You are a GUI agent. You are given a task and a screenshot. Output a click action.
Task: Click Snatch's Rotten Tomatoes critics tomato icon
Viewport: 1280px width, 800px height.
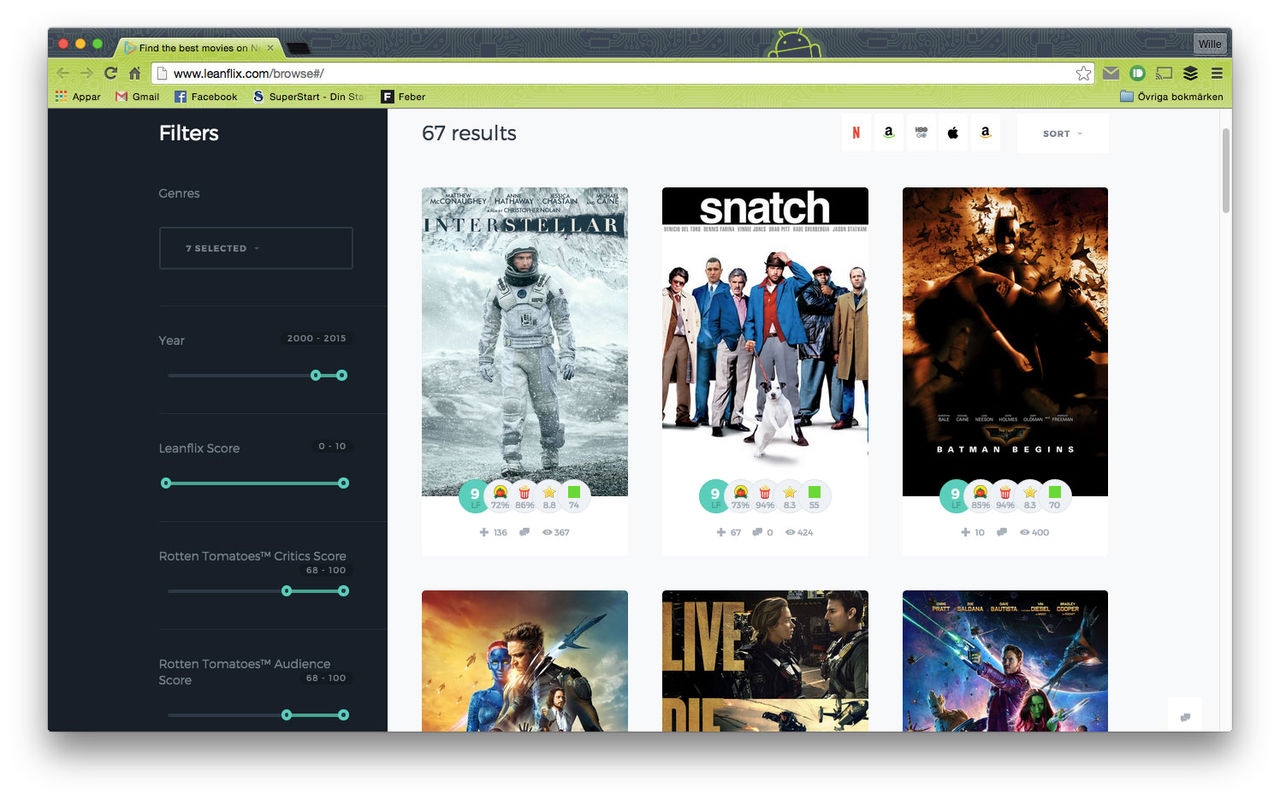tap(740, 492)
